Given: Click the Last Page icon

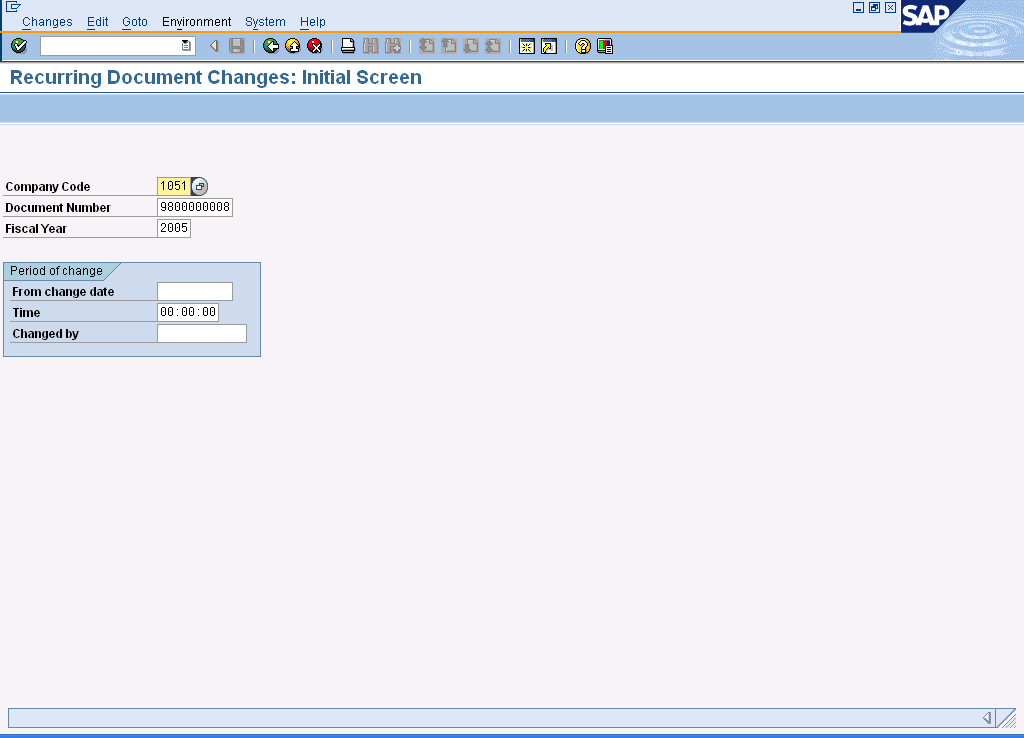Looking at the screenshot, I should [493, 46].
